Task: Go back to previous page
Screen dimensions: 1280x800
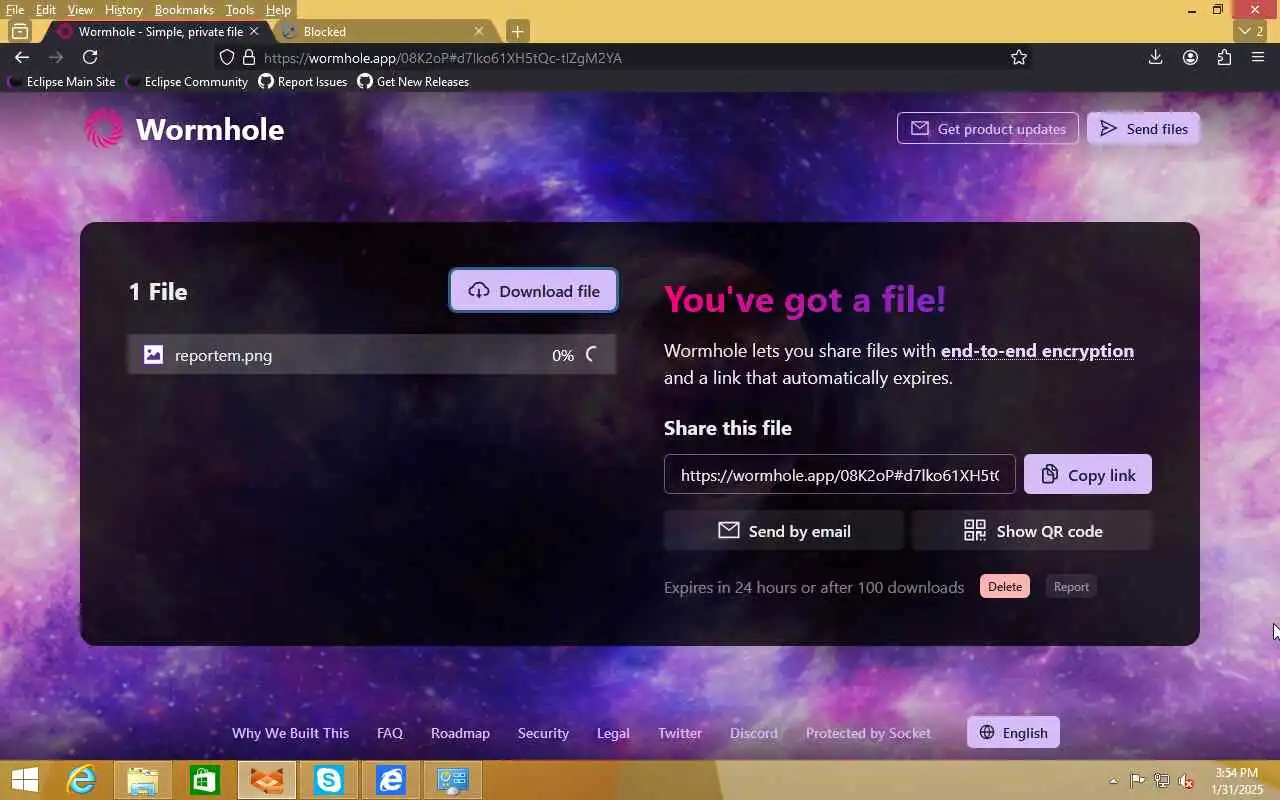Action: click(x=22, y=57)
